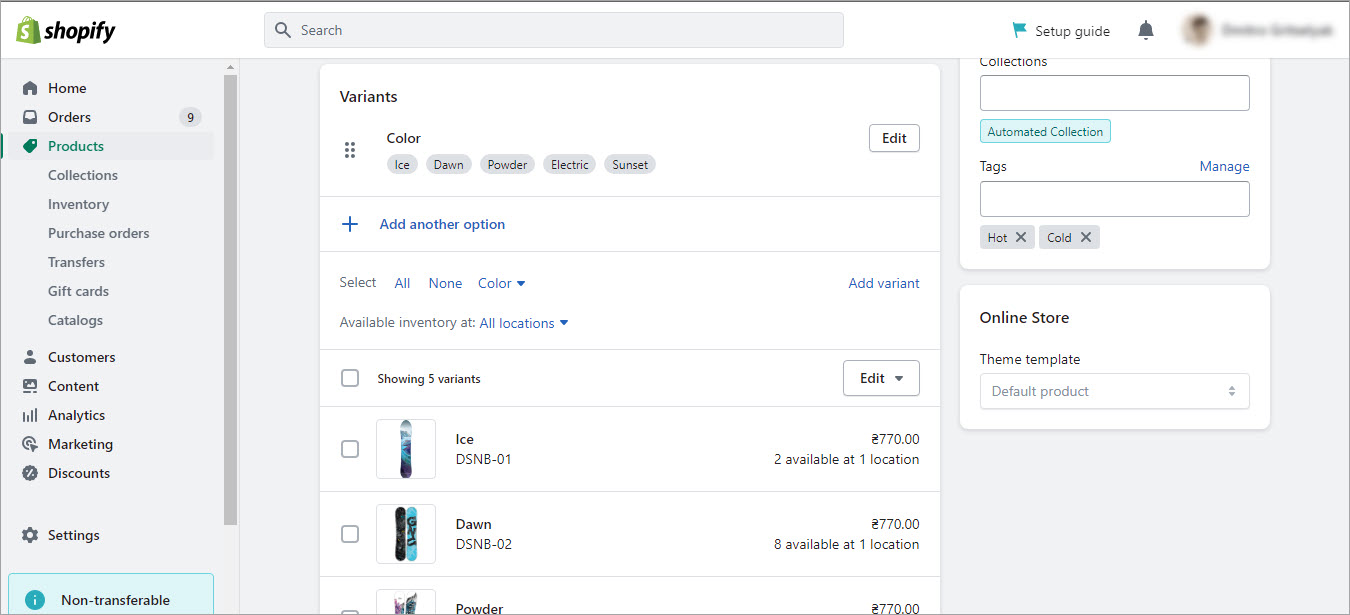Open notifications bell
Image resolution: width=1350 pixels, height=615 pixels.
[1146, 30]
